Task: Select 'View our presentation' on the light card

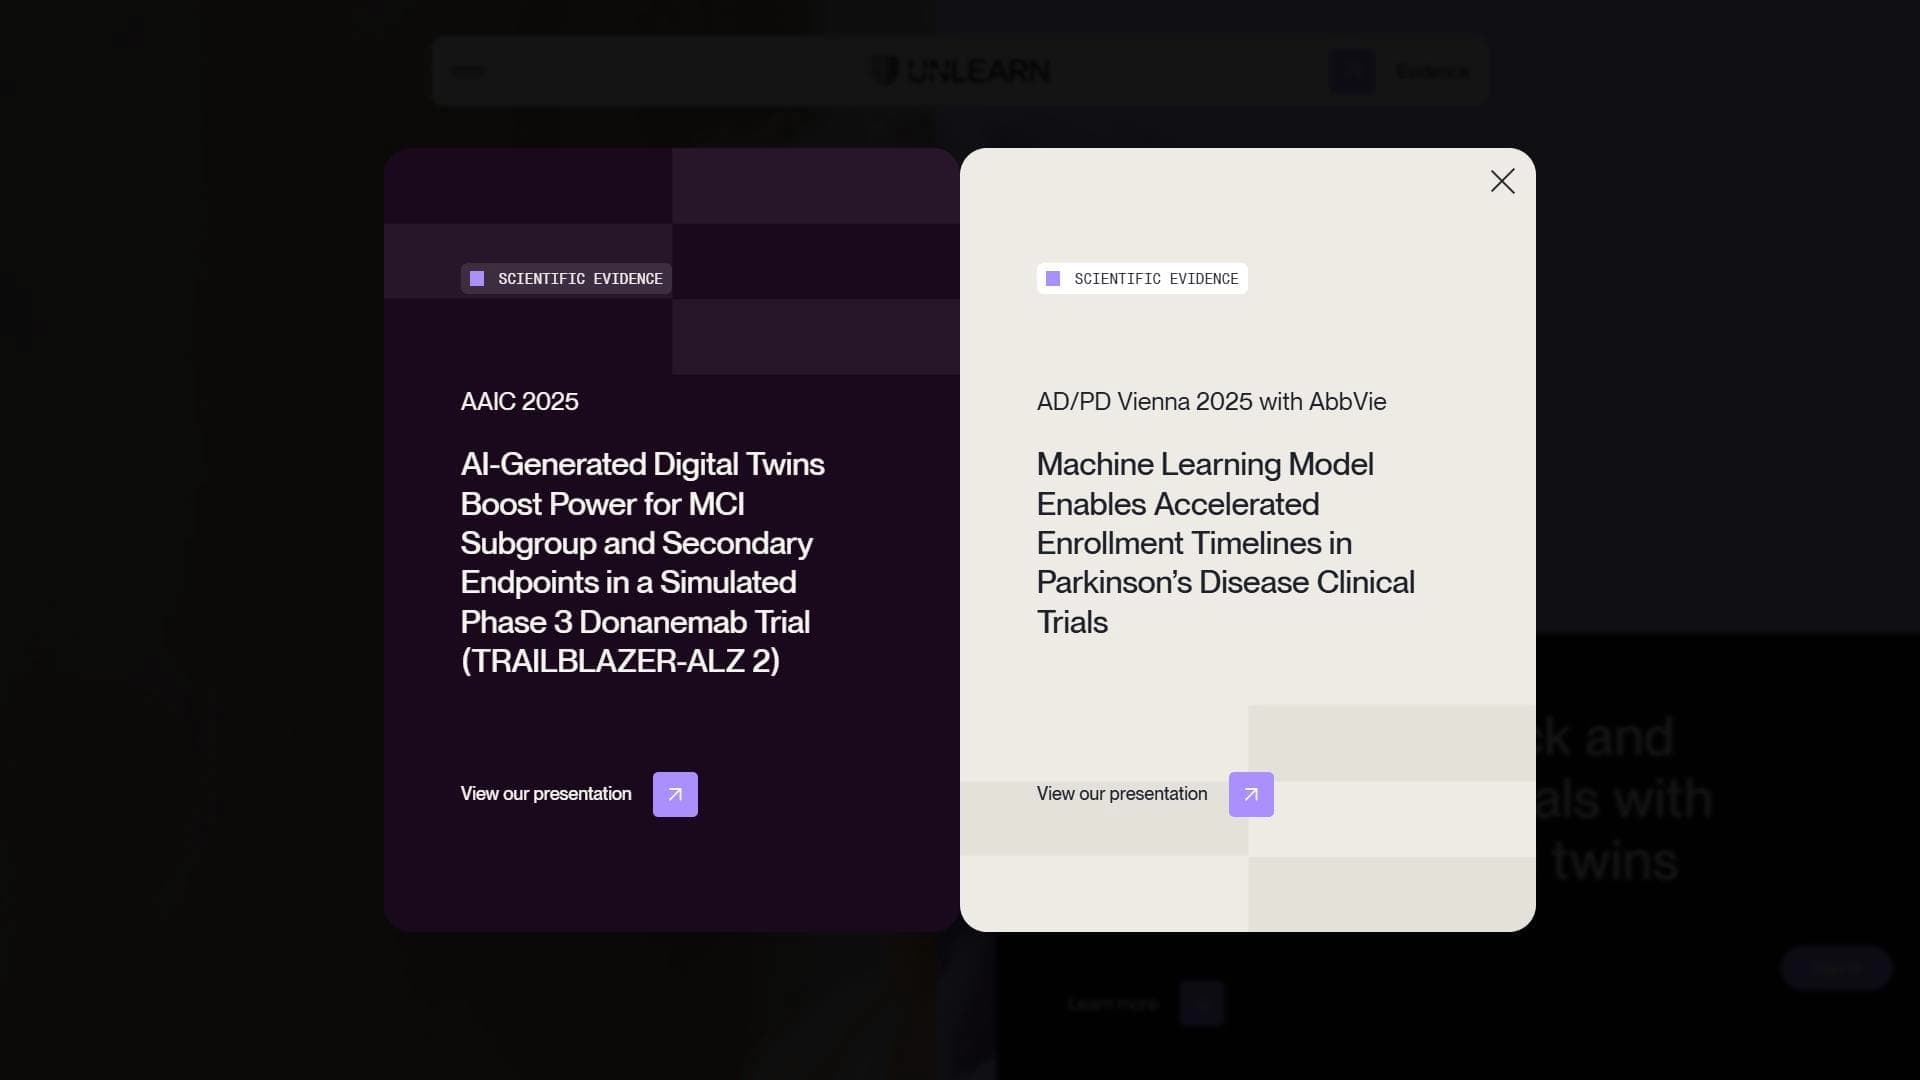Action: 1122,794
